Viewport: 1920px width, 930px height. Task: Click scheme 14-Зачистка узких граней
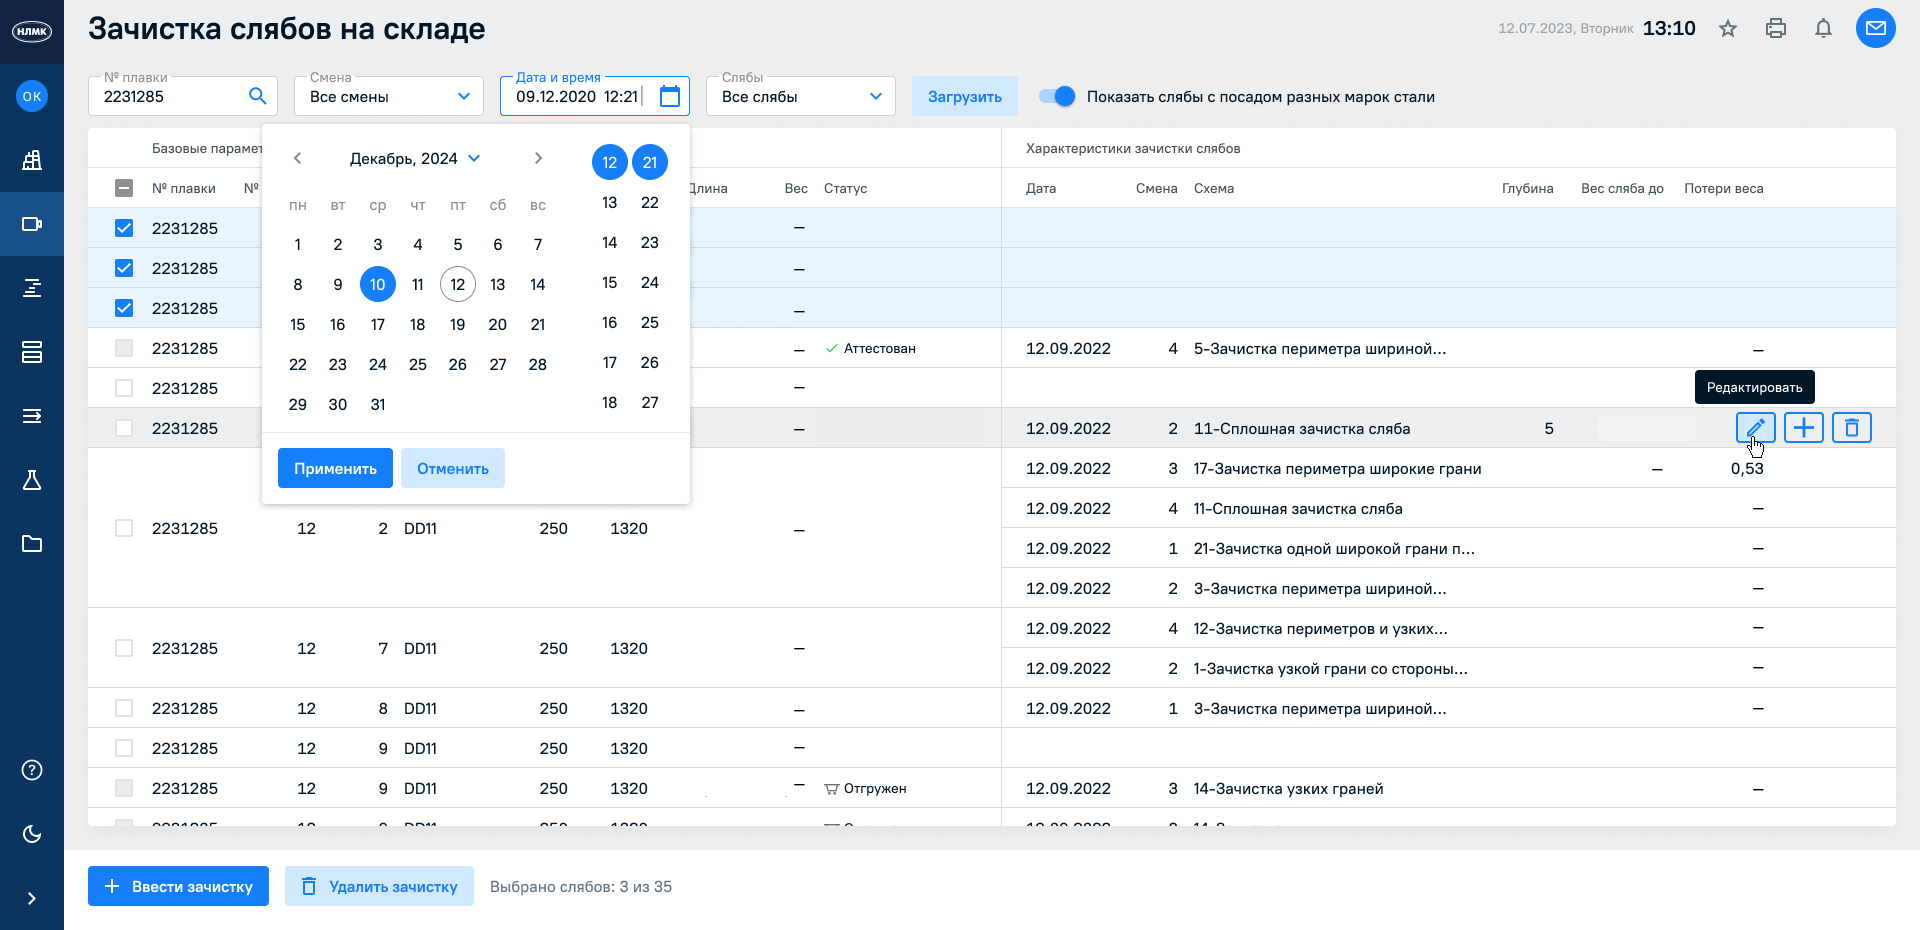(1289, 788)
